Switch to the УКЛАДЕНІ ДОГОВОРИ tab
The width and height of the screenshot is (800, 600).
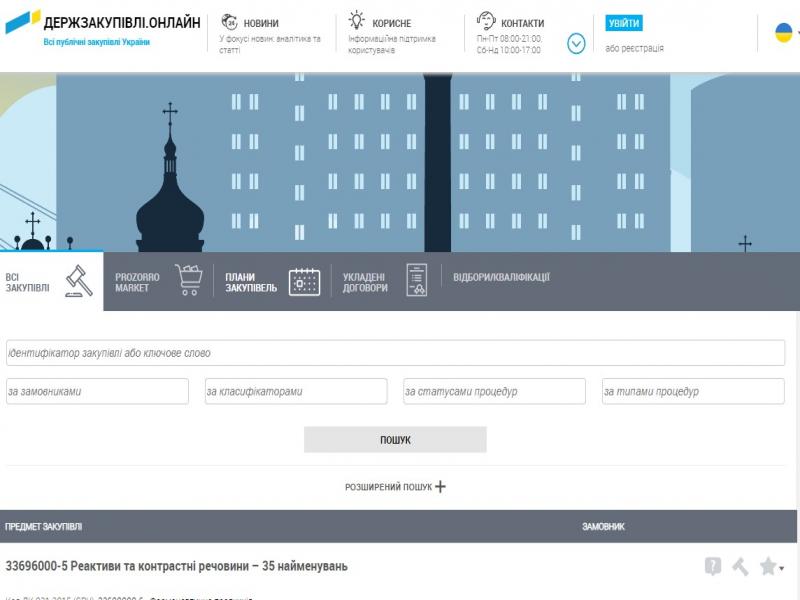(365, 283)
